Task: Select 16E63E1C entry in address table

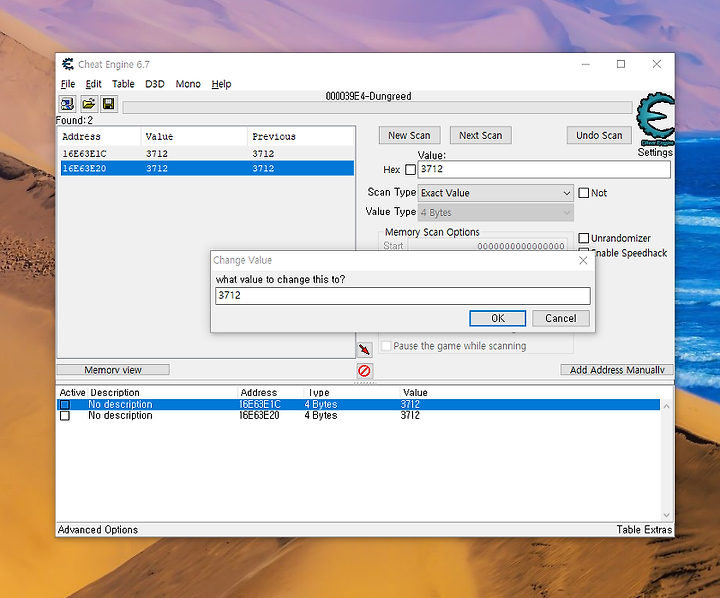Action: (358, 405)
